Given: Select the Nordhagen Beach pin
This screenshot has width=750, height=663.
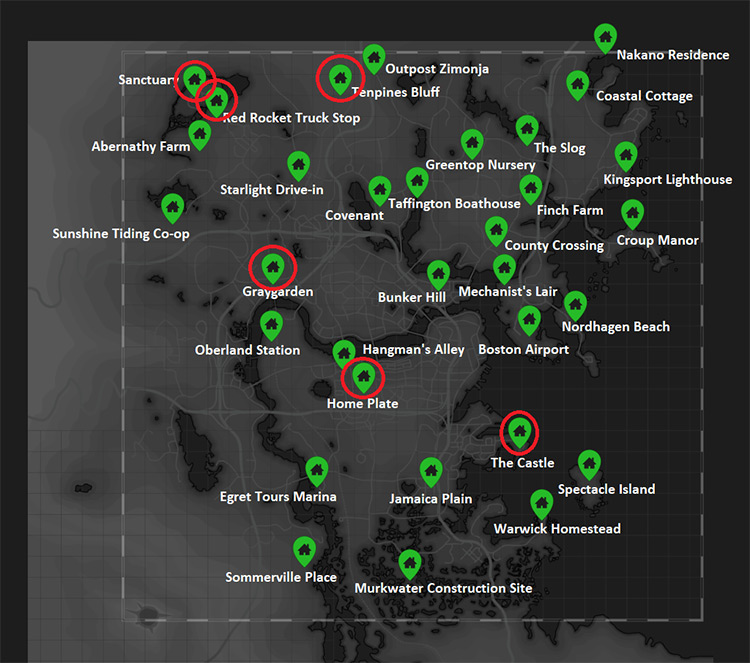Looking at the screenshot, I should pos(575,306).
